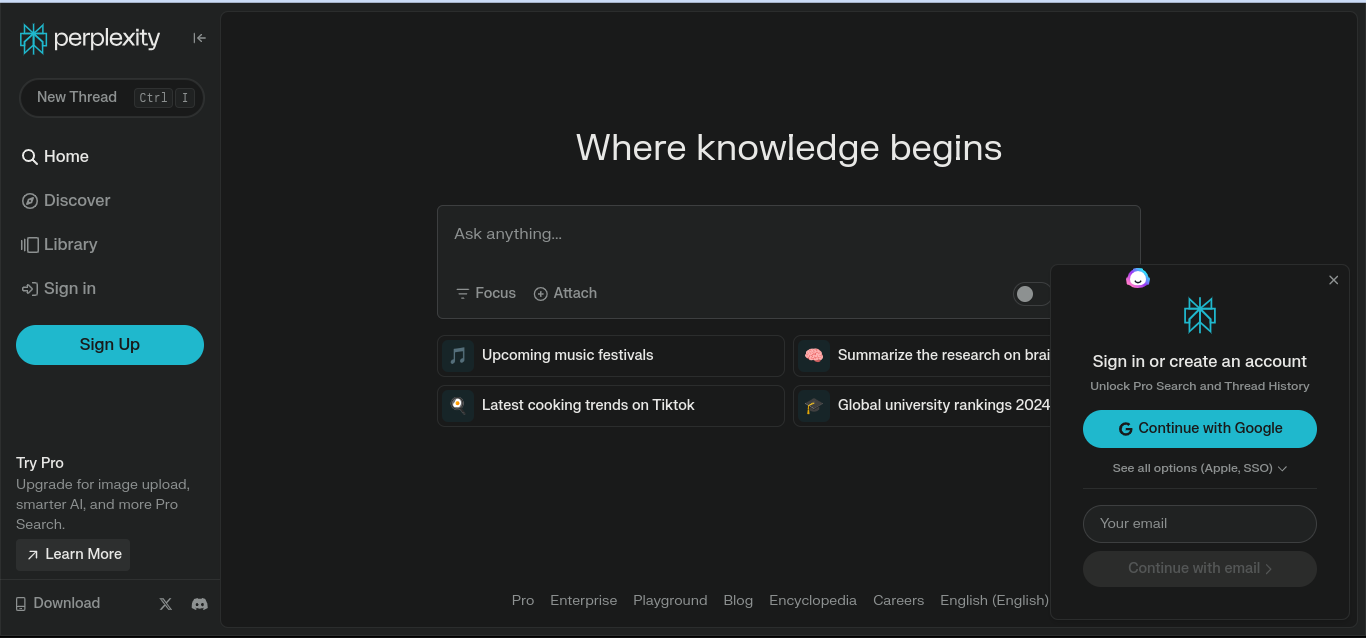1366x638 pixels.
Task: Continue with Google sign-in
Action: (1200, 428)
